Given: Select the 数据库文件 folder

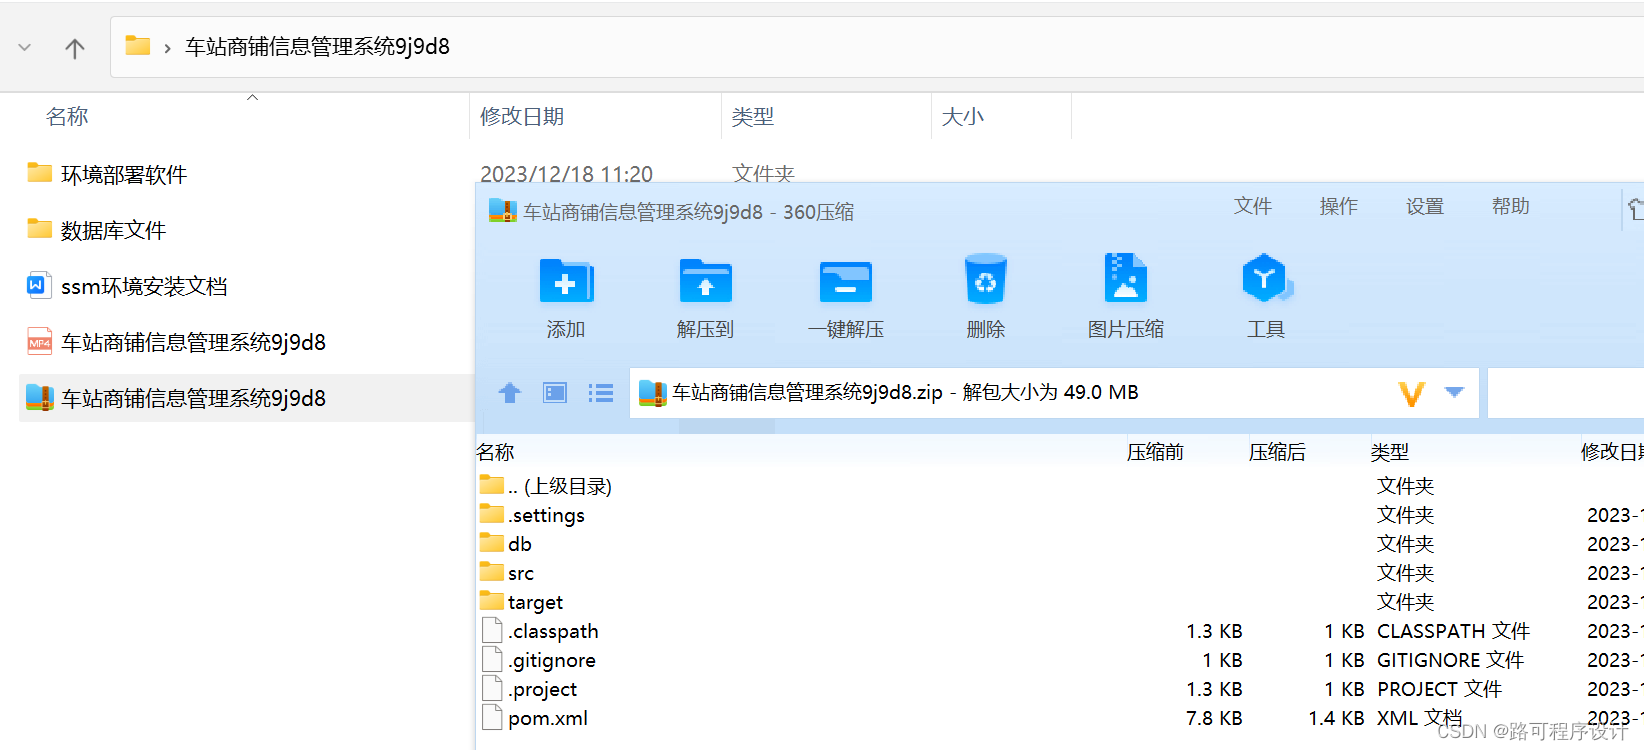Looking at the screenshot, I should (x=113, y=231).
